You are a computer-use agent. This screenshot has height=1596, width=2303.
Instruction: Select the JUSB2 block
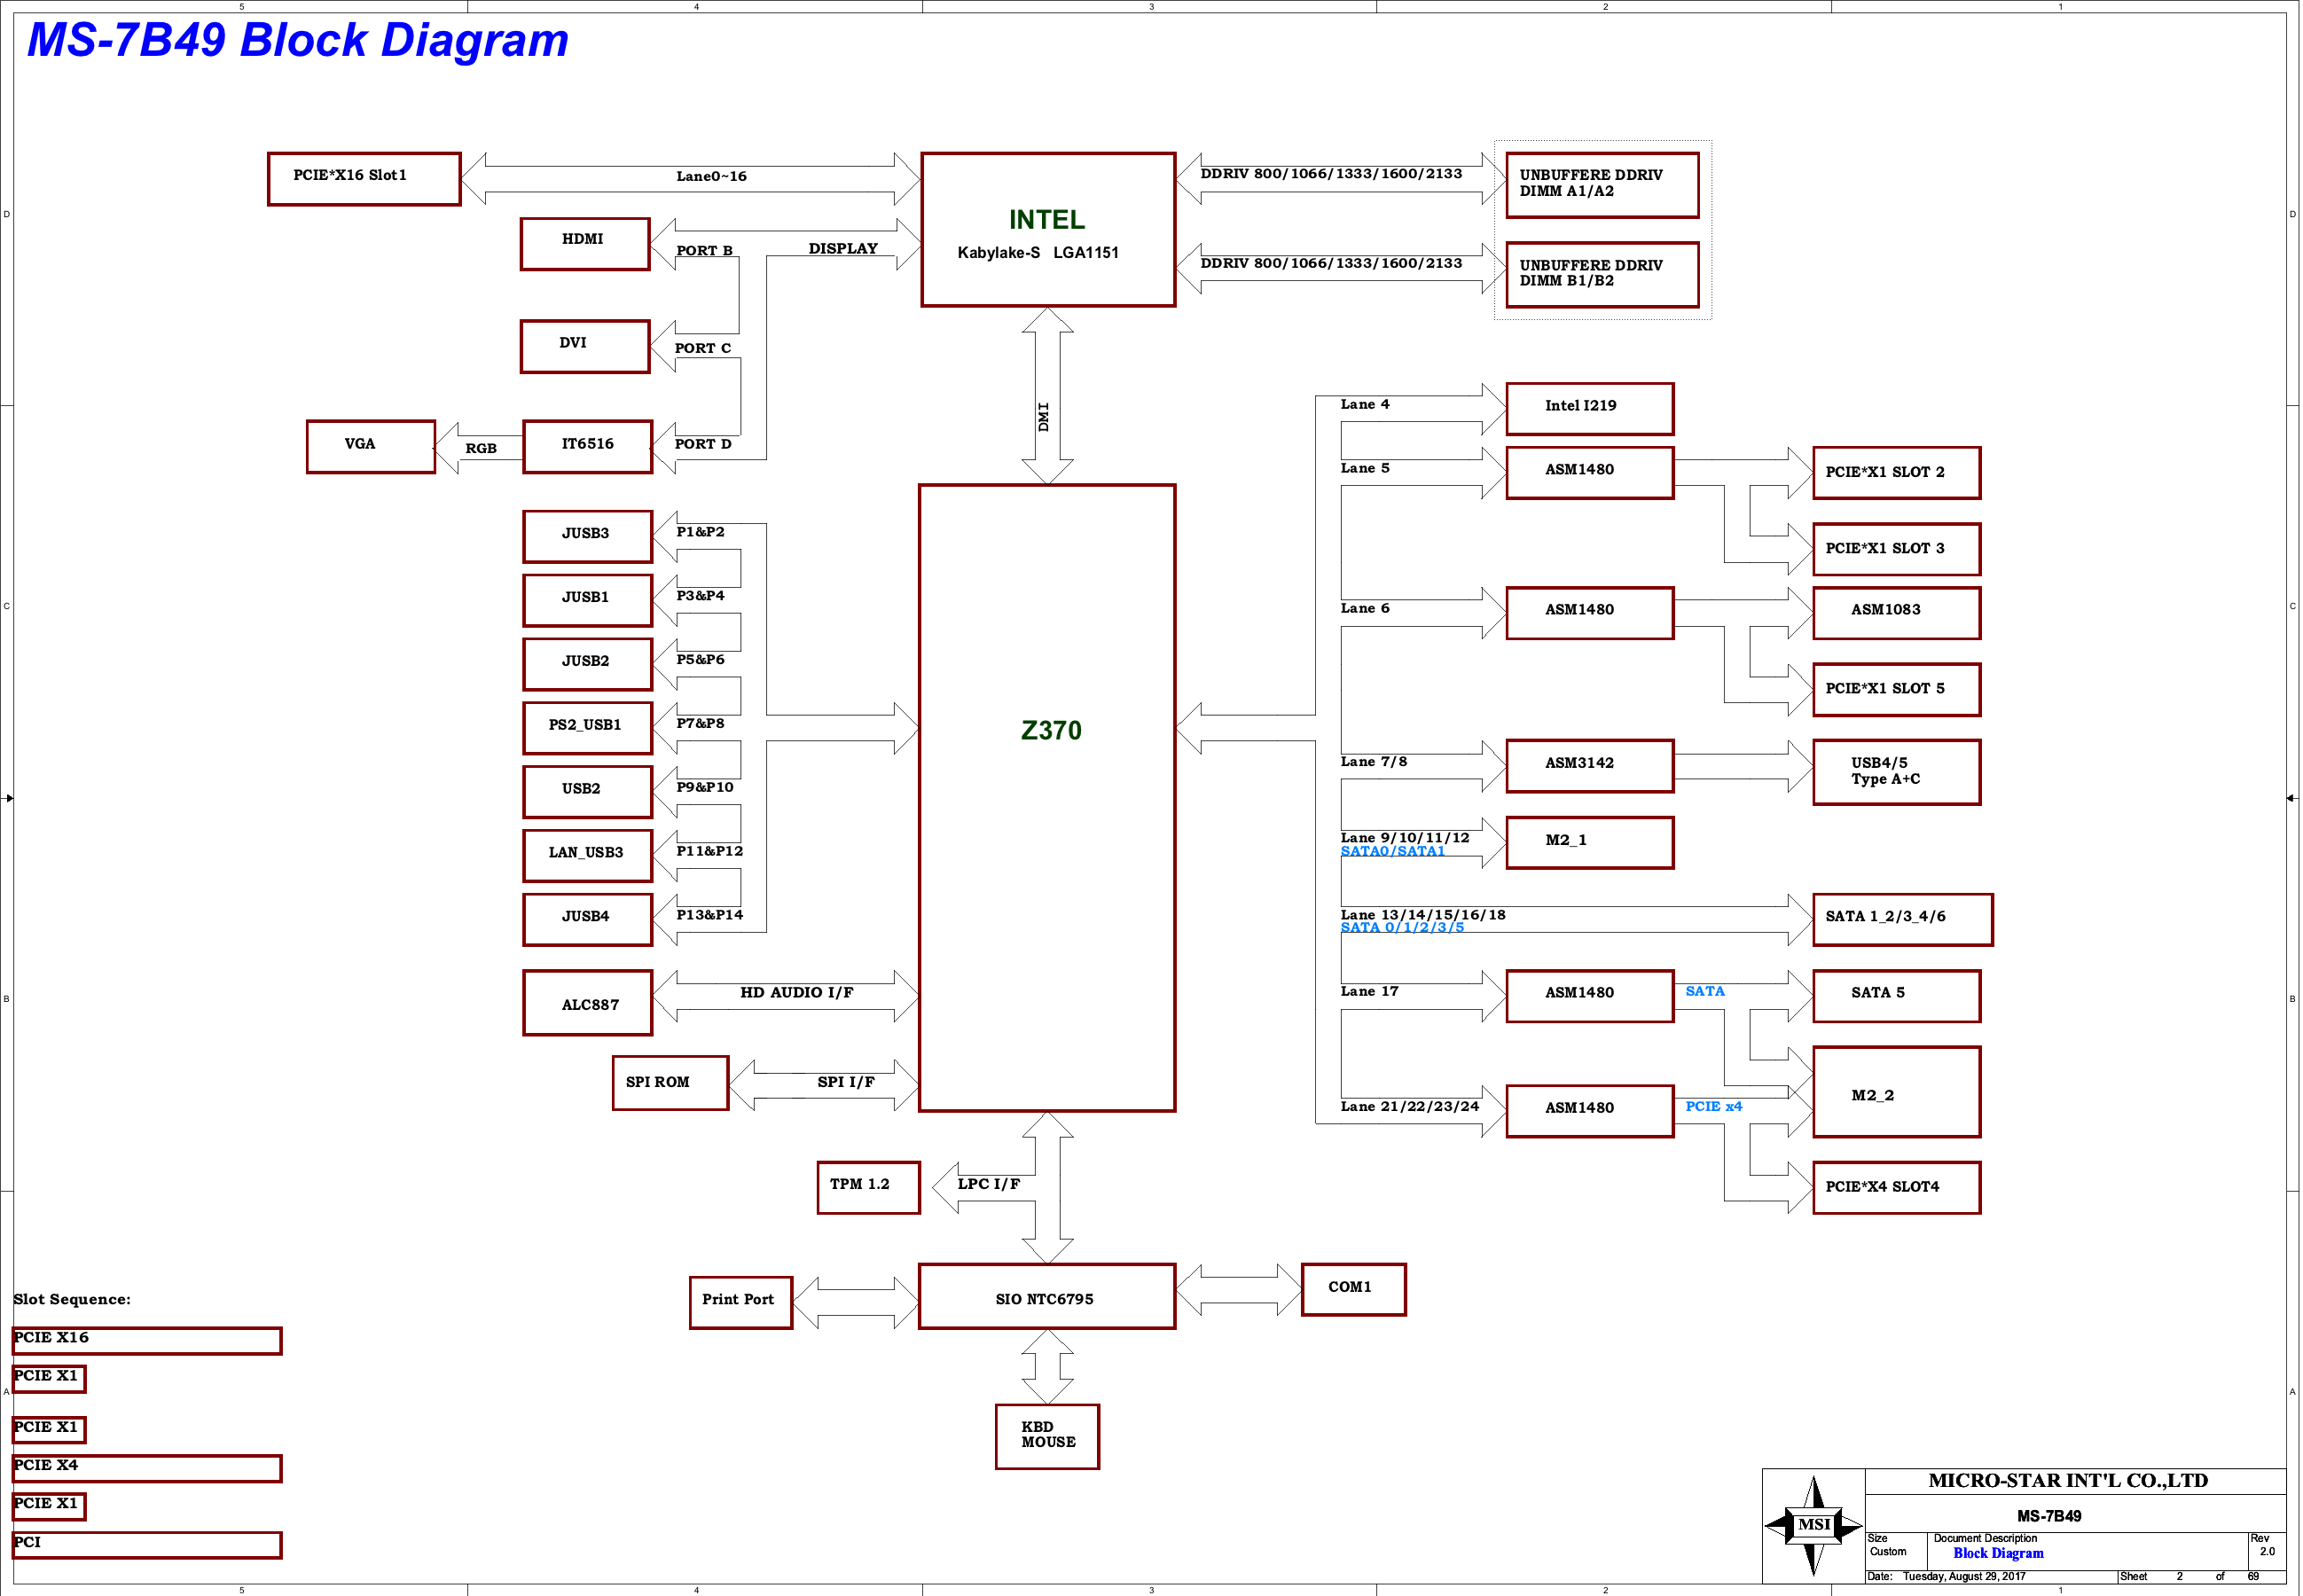click(x=587, y=664)
